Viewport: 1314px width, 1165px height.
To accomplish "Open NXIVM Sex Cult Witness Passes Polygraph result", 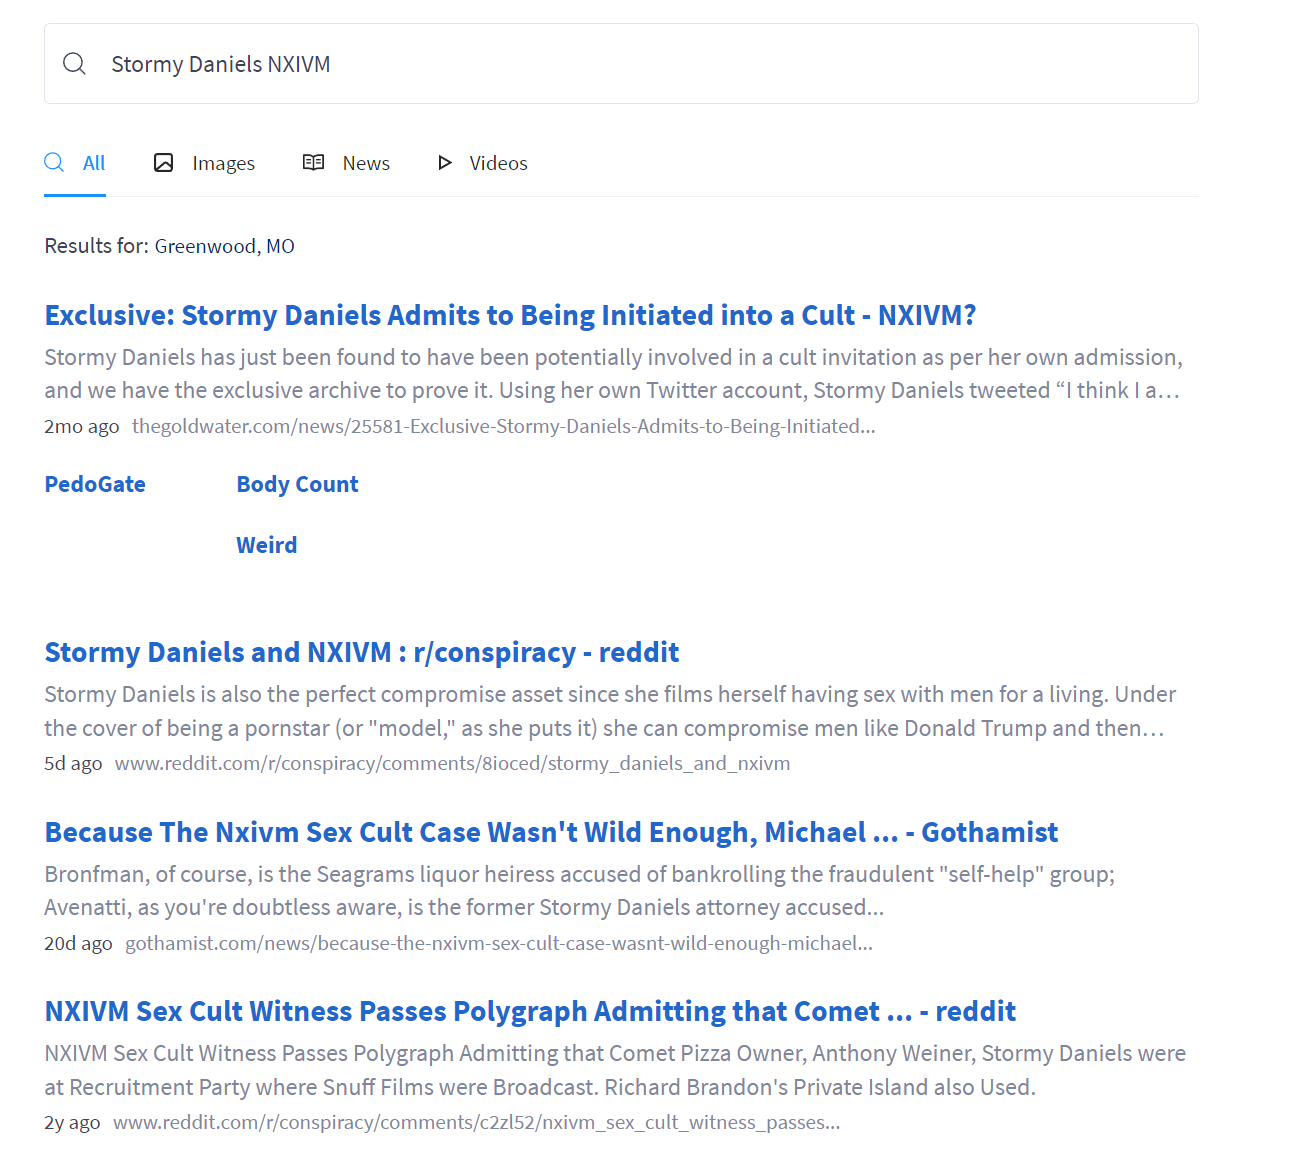I will tap(530, 1011).
